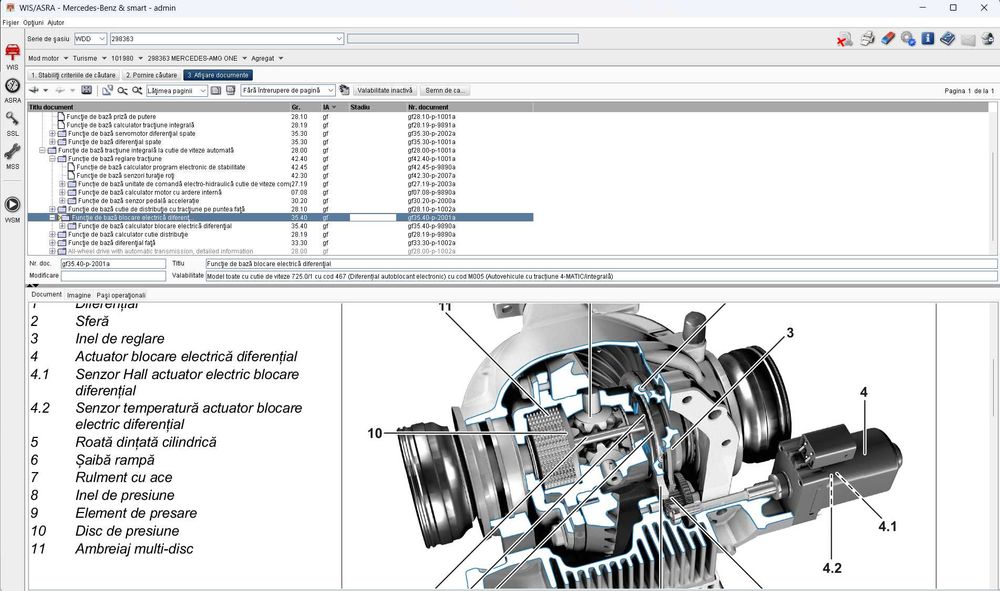
Task: Click the printer icon in top toolbar
Action: point(867,39)
